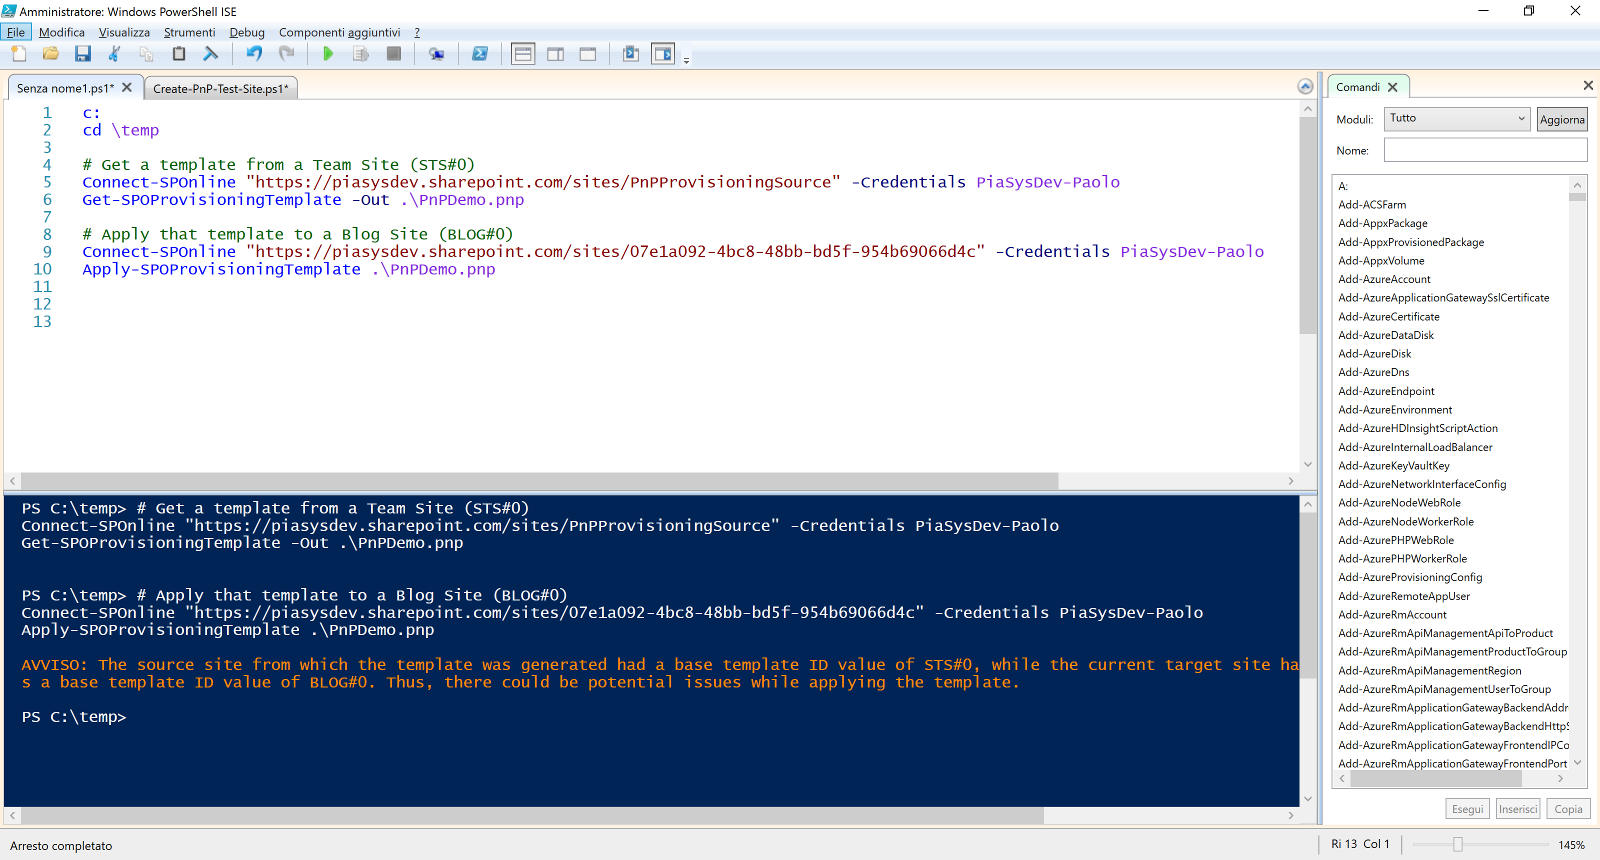Click the Inserisci button

[x=1518, y=809]
